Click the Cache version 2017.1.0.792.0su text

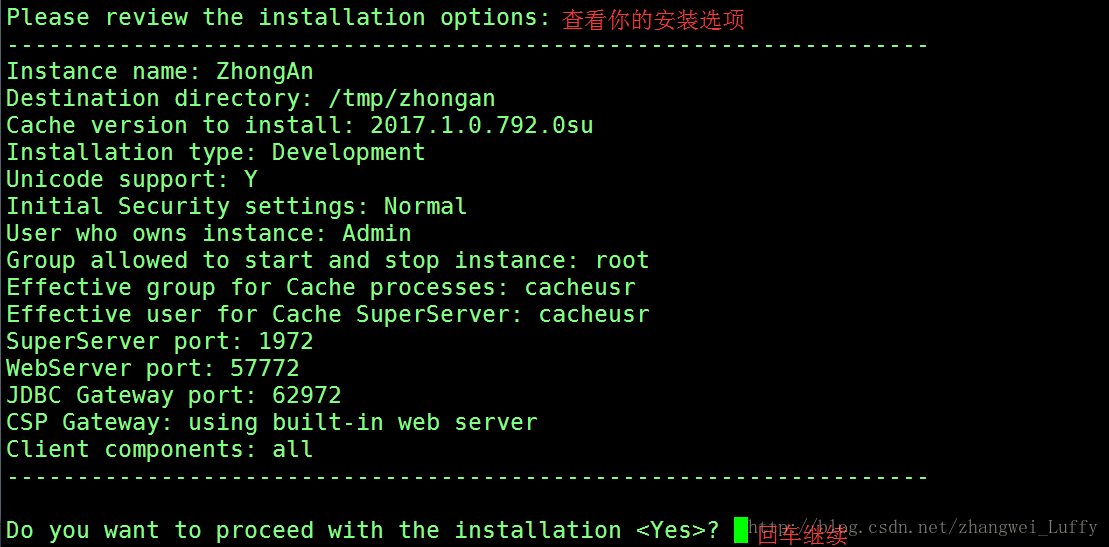pos(482,126)
